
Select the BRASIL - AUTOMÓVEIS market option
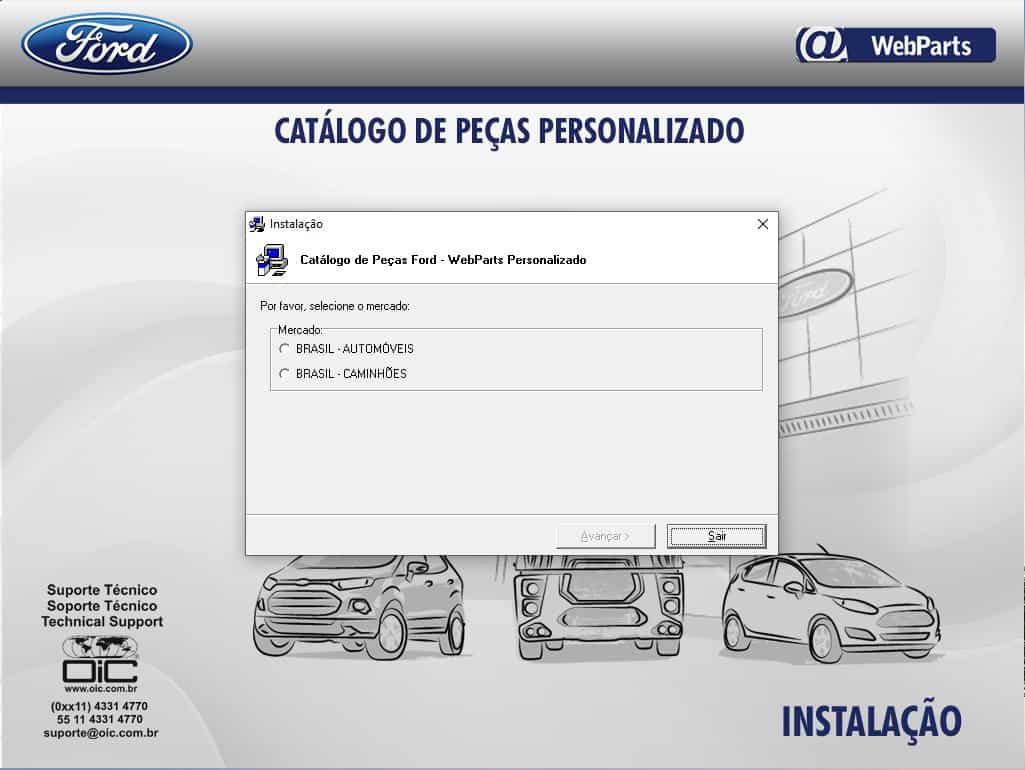[x=284, y=349]
